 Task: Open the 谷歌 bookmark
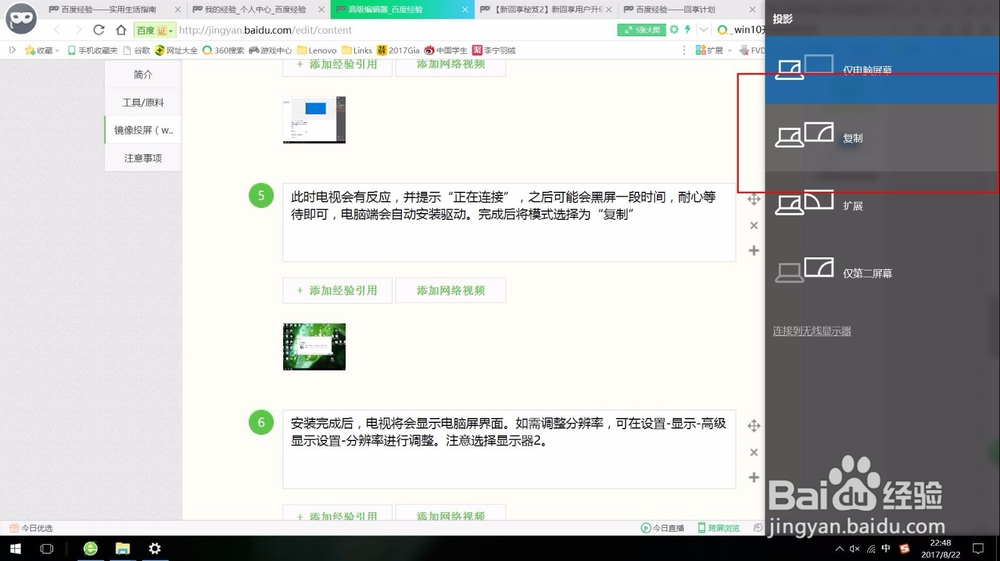[x=137, y=50]
